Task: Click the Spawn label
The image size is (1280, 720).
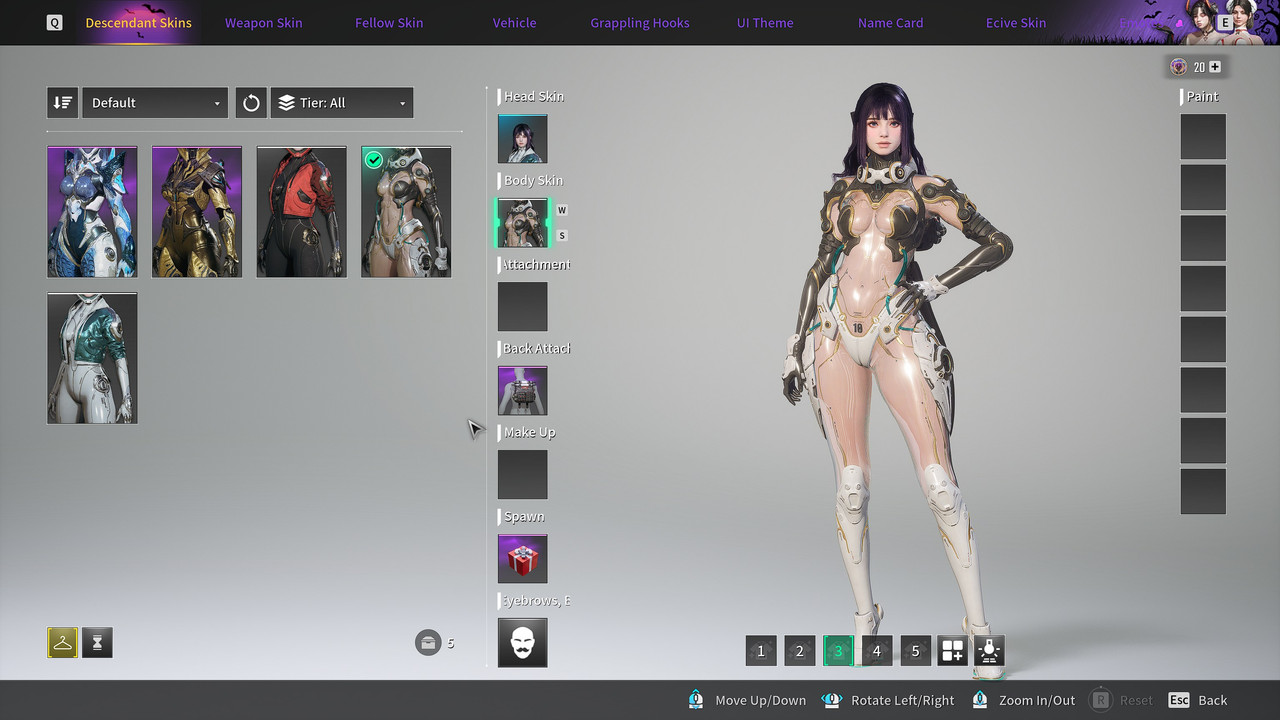Action: pyautogui.click(x=524, y=516)
